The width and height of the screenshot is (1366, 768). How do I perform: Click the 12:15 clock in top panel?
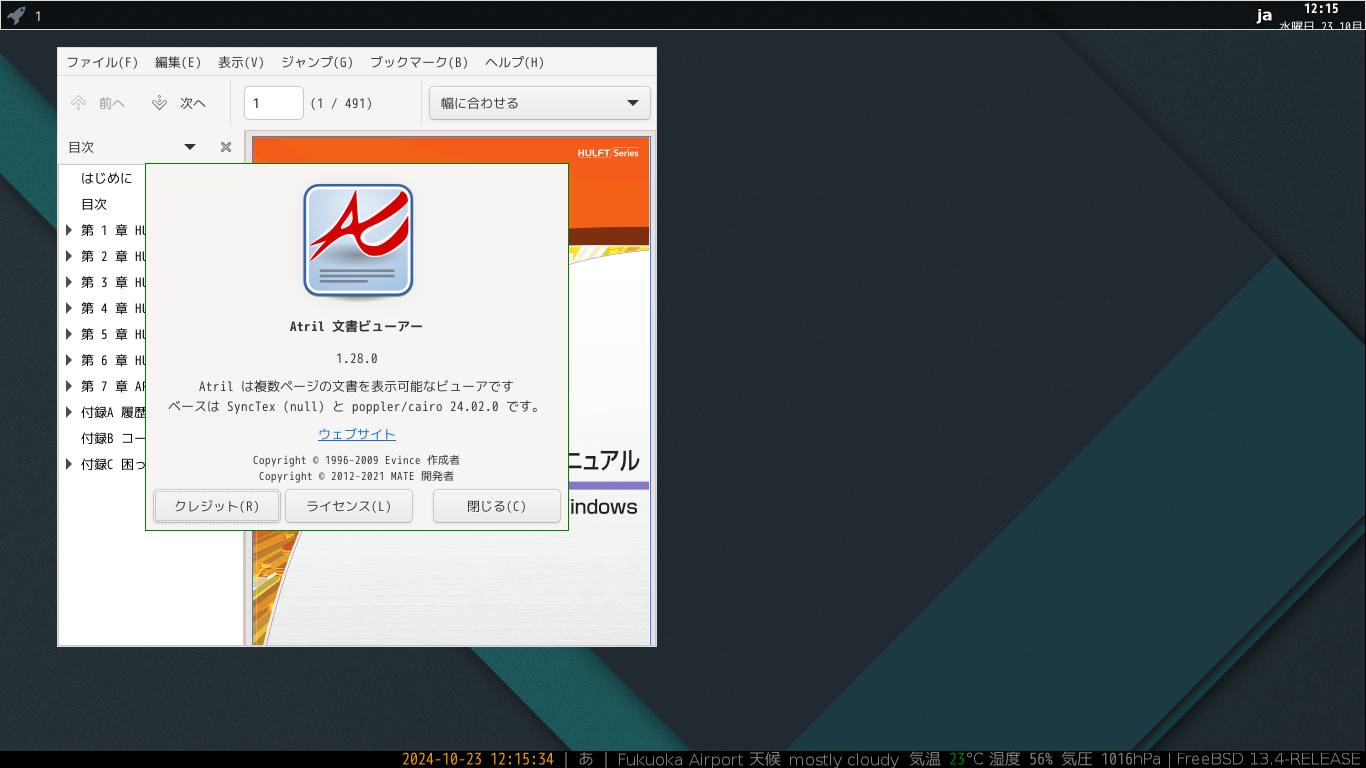(x=1321, y=8)
